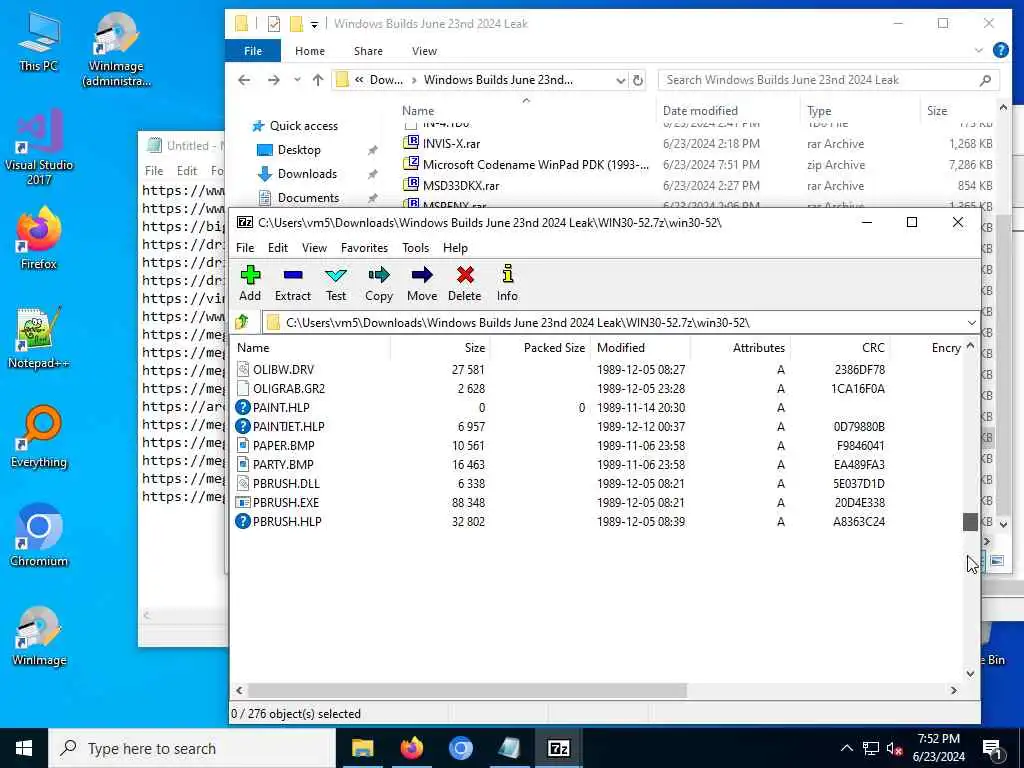Open Downloads in Quick access pane

(x=307, y=174)
